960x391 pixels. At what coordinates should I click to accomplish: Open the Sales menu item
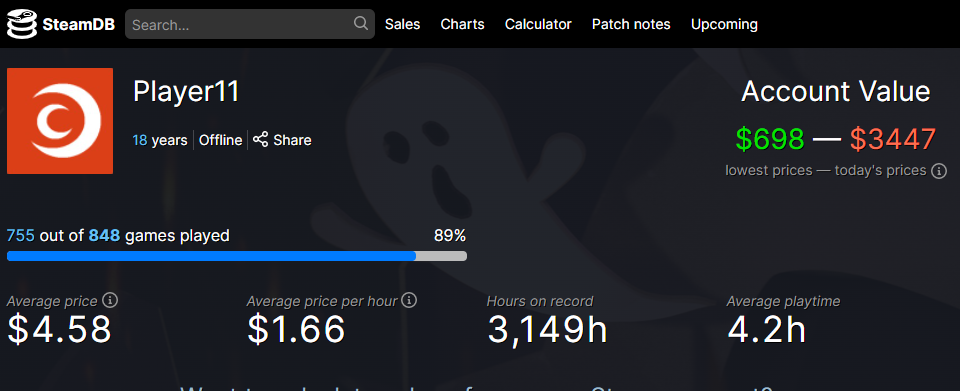click(402, 24)
